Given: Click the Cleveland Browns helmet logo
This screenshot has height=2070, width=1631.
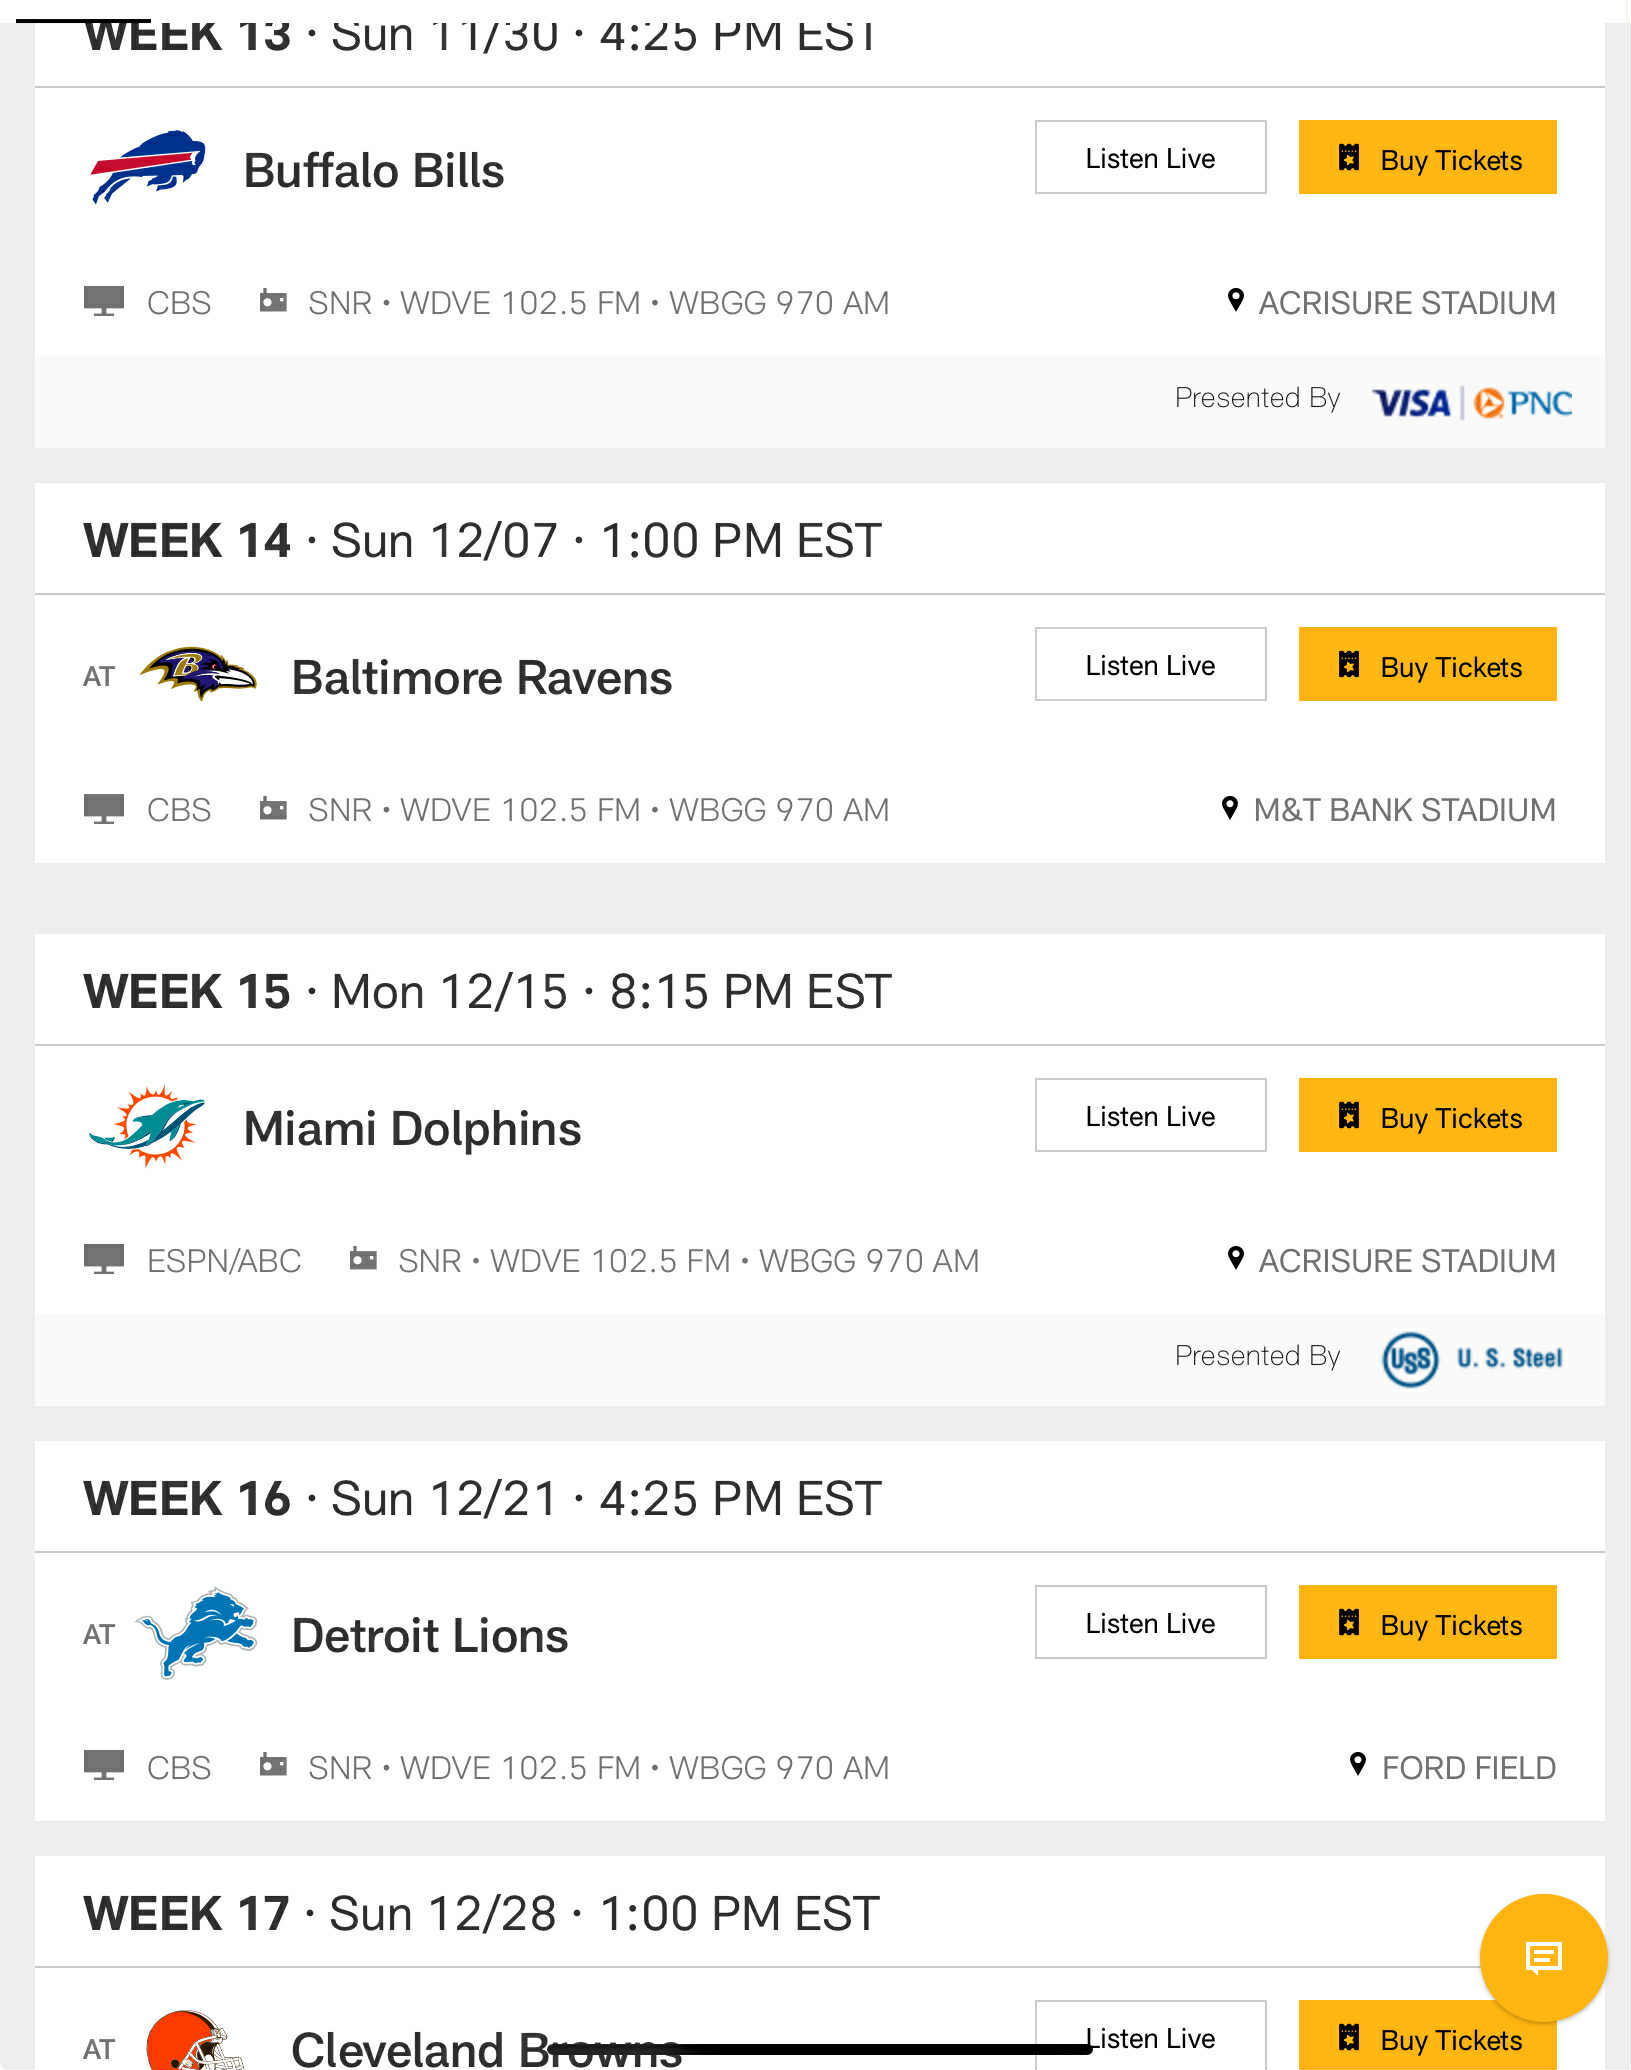Looking at the screenshot, I should coord(196,2042).
